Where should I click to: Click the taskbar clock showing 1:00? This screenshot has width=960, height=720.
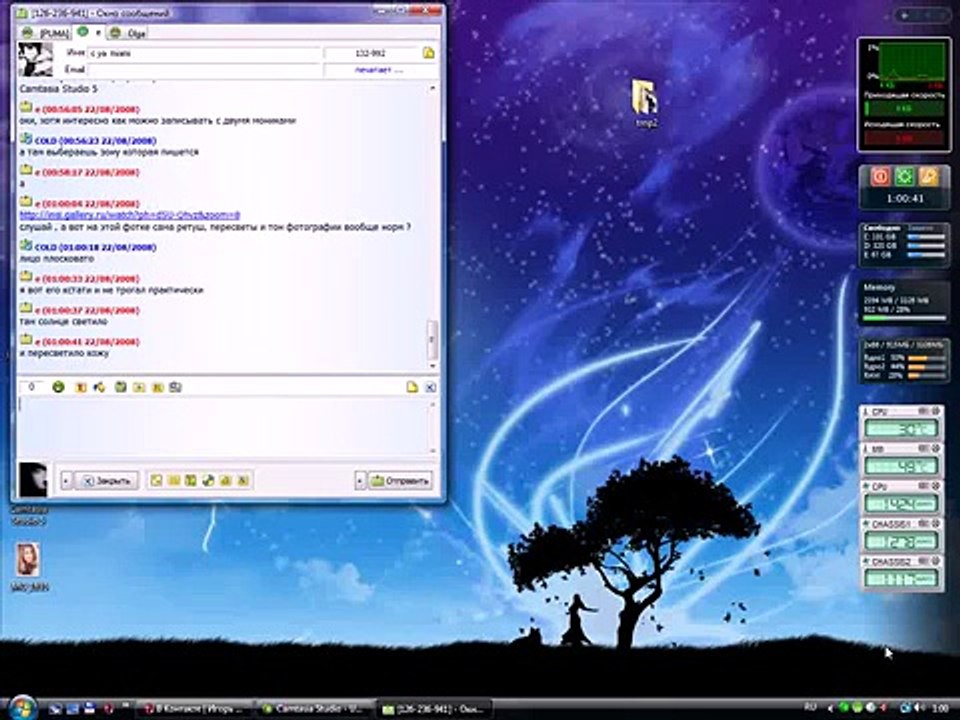tap(940, 708)
